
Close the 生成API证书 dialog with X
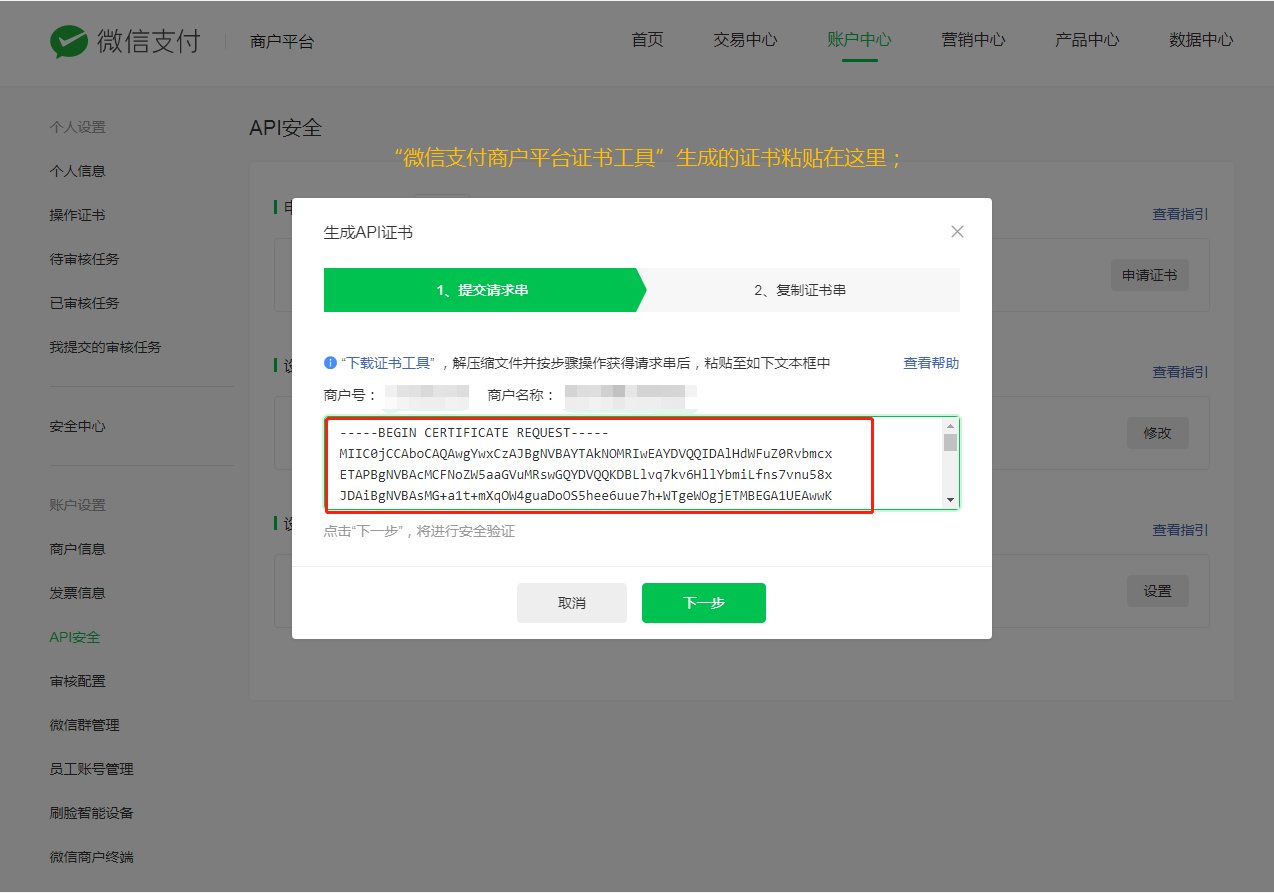[957, 232]
